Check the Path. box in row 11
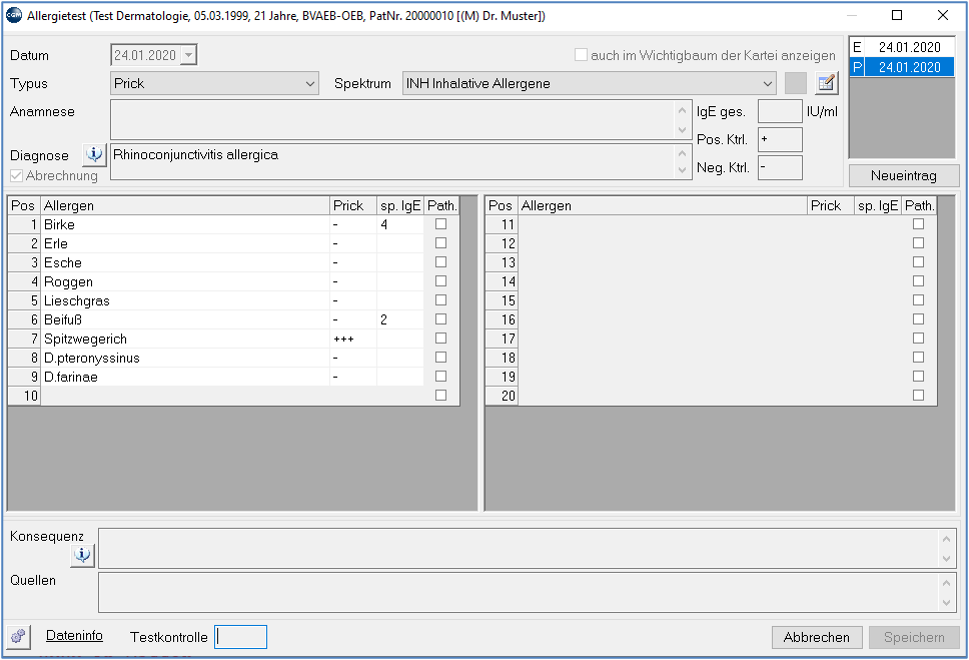The width and height of the screenshot is (969, 660). pyautogui.click(x=918, y=224)
